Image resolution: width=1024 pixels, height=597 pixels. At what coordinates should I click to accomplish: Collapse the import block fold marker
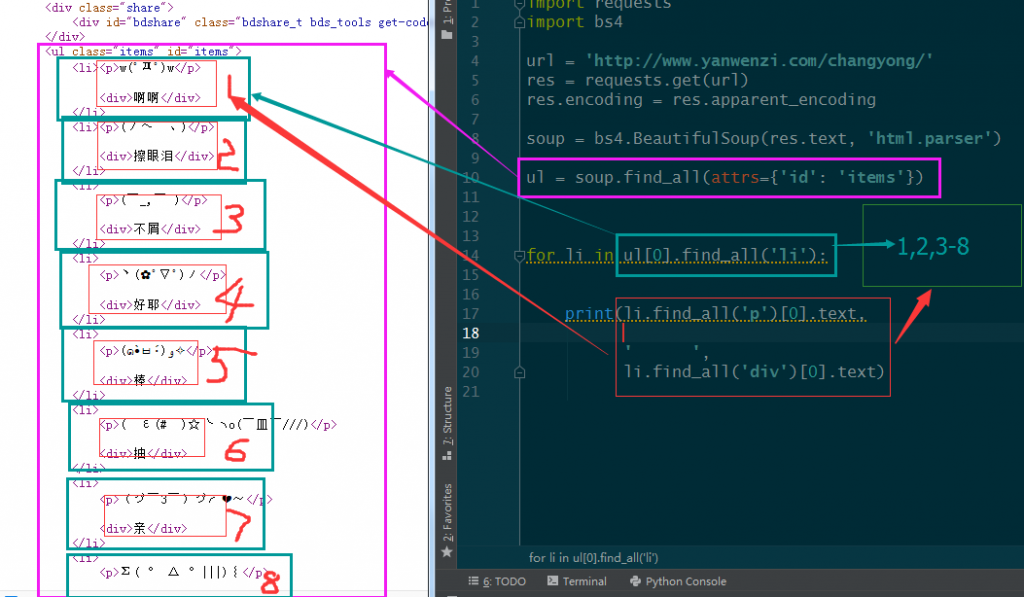click(x=518, y=5)
